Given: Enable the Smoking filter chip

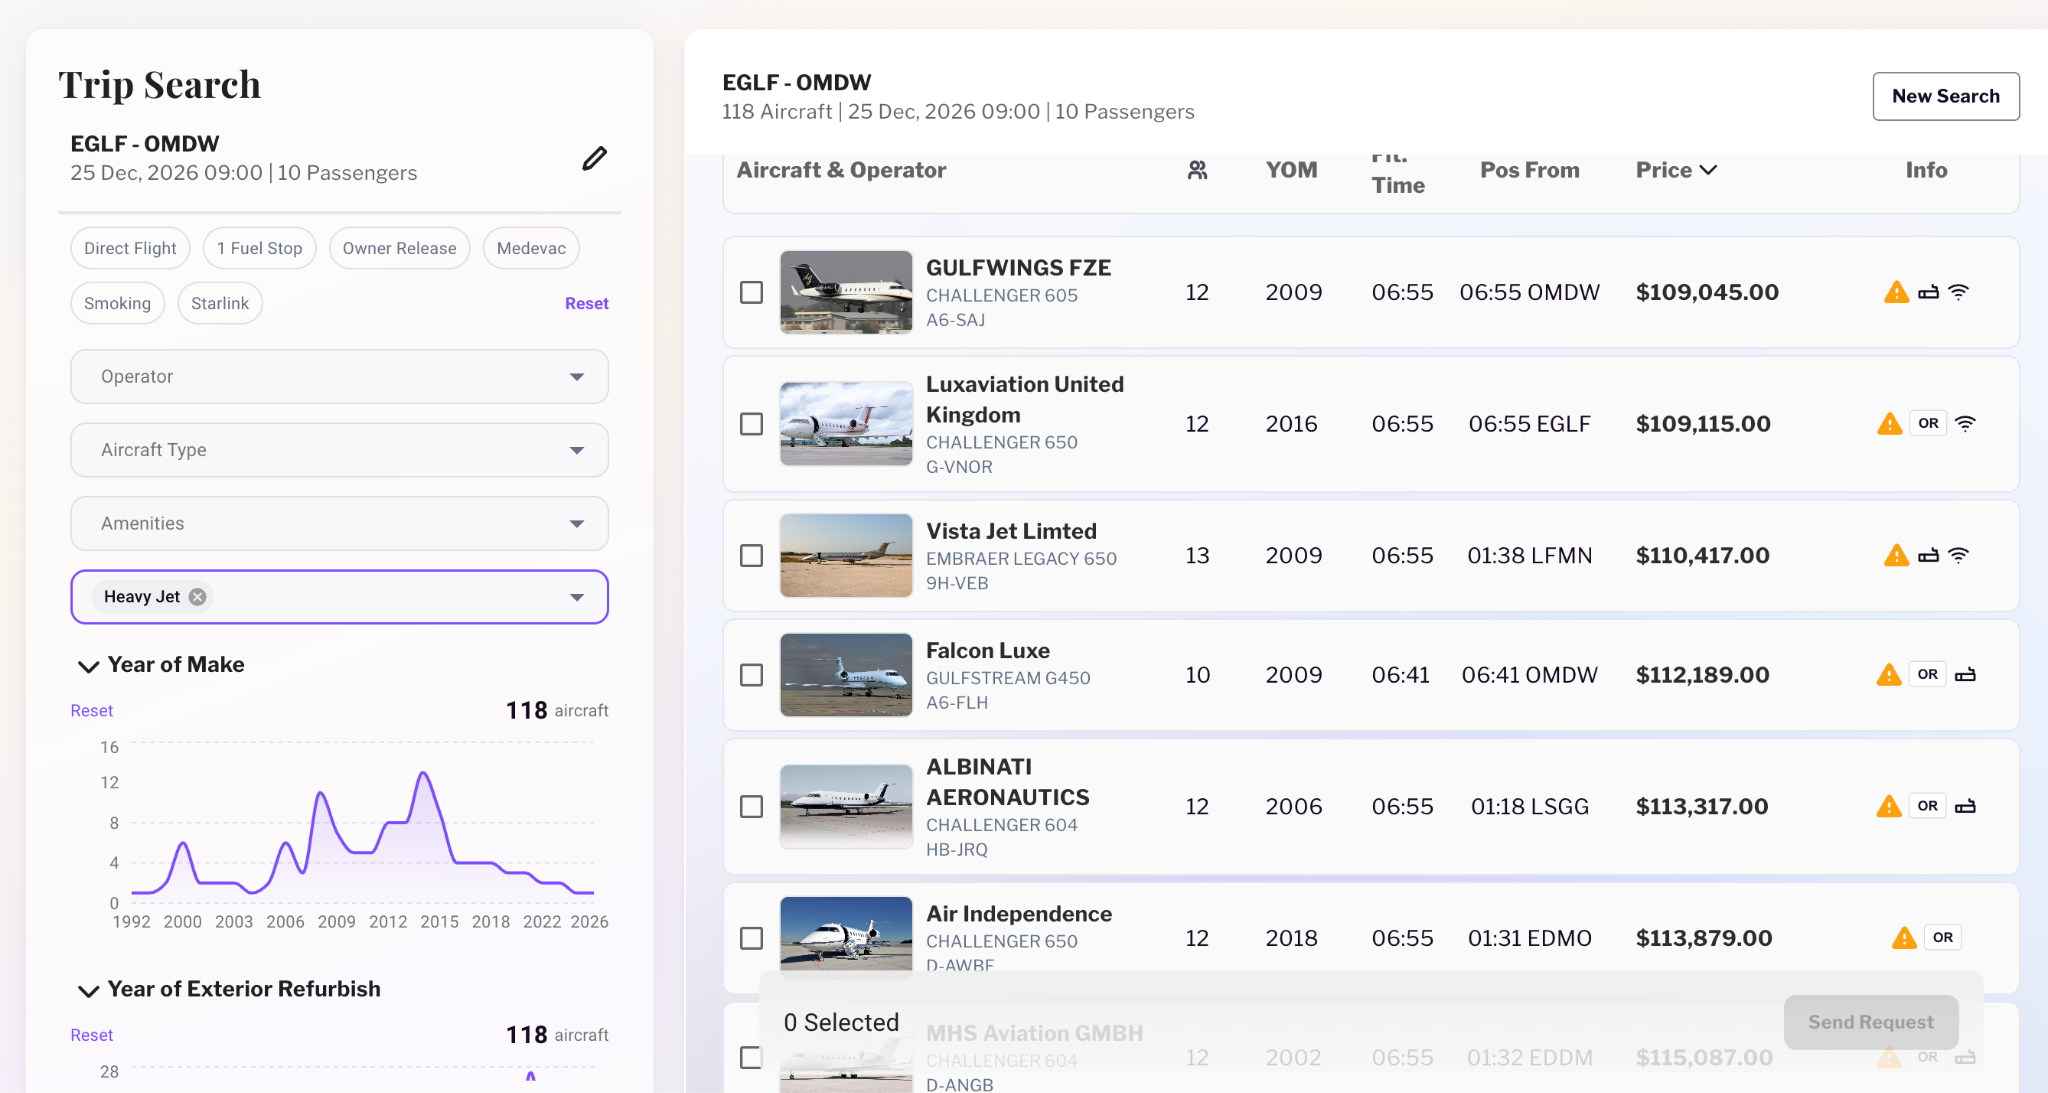Looking at the screenshot, I should point(117,303).
